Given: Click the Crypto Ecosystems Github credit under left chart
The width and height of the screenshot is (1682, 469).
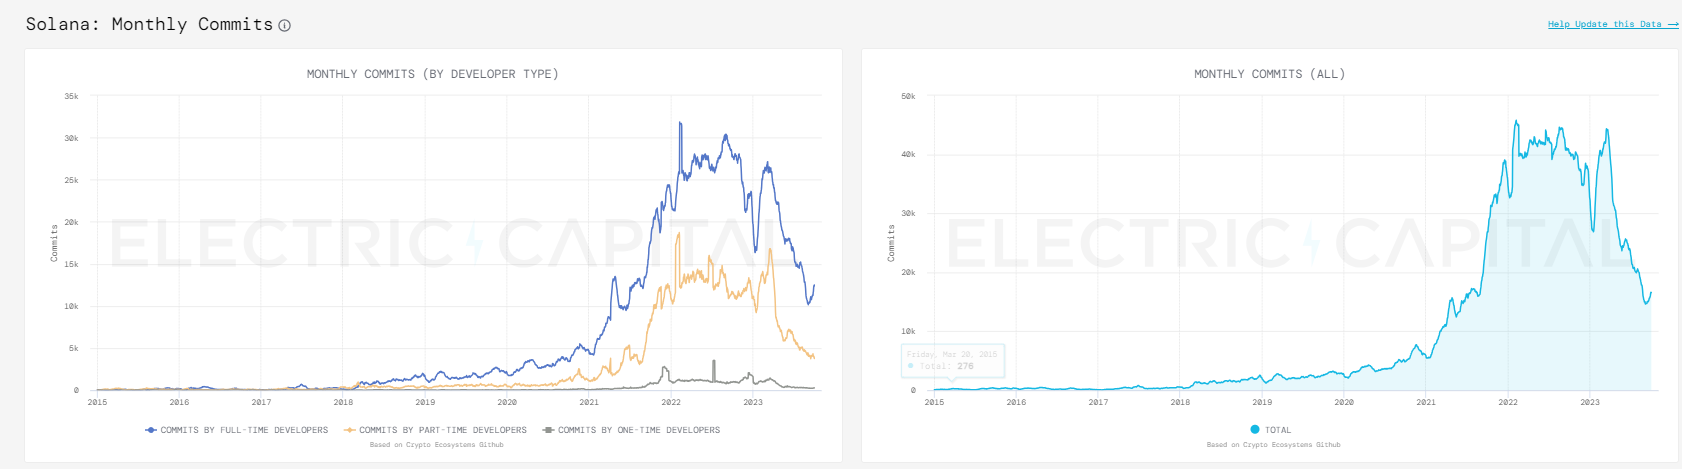Looking at the screenshot, I should (436, 445).
